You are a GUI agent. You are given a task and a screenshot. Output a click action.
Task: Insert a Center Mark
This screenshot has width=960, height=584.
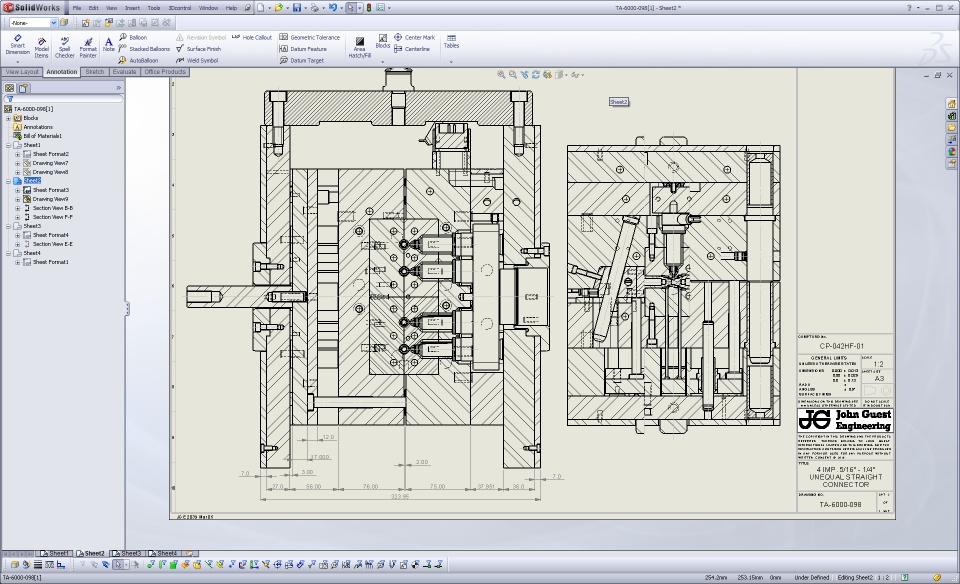414,37
